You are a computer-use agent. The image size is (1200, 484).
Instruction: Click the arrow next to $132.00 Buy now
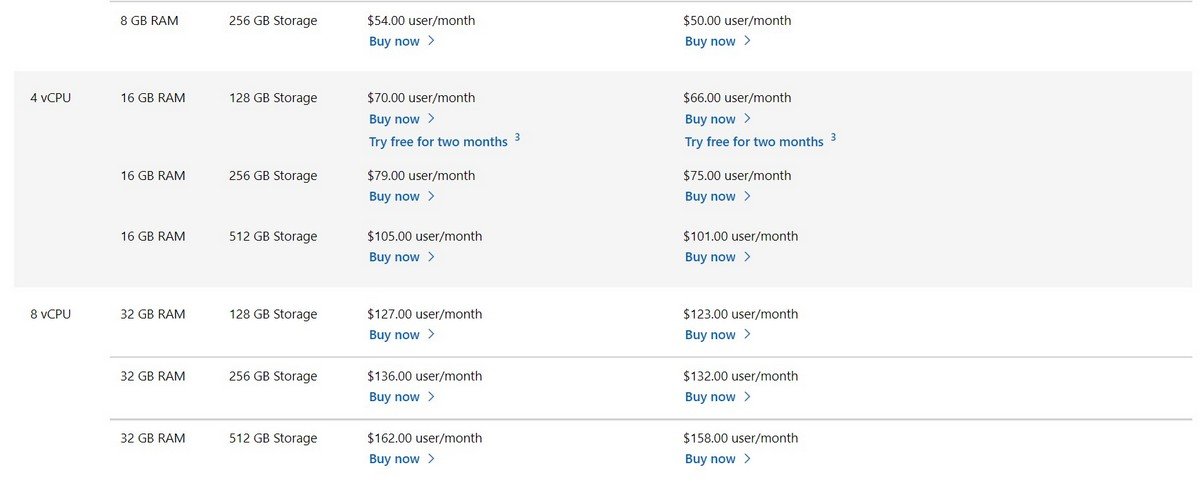point(747,397)
